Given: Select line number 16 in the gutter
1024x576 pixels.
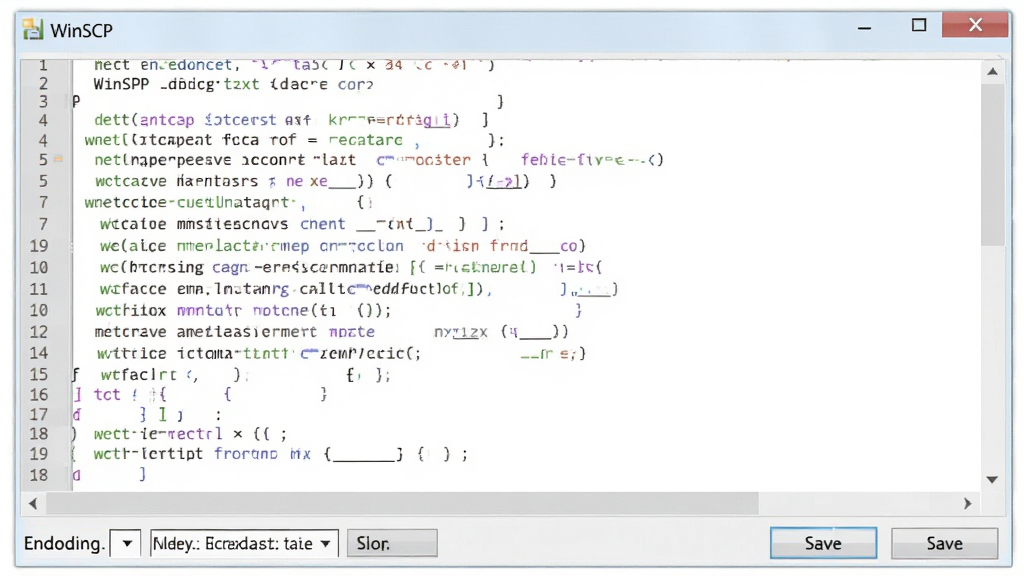Looking at the screenshot, I should click(x=39, y=394).
